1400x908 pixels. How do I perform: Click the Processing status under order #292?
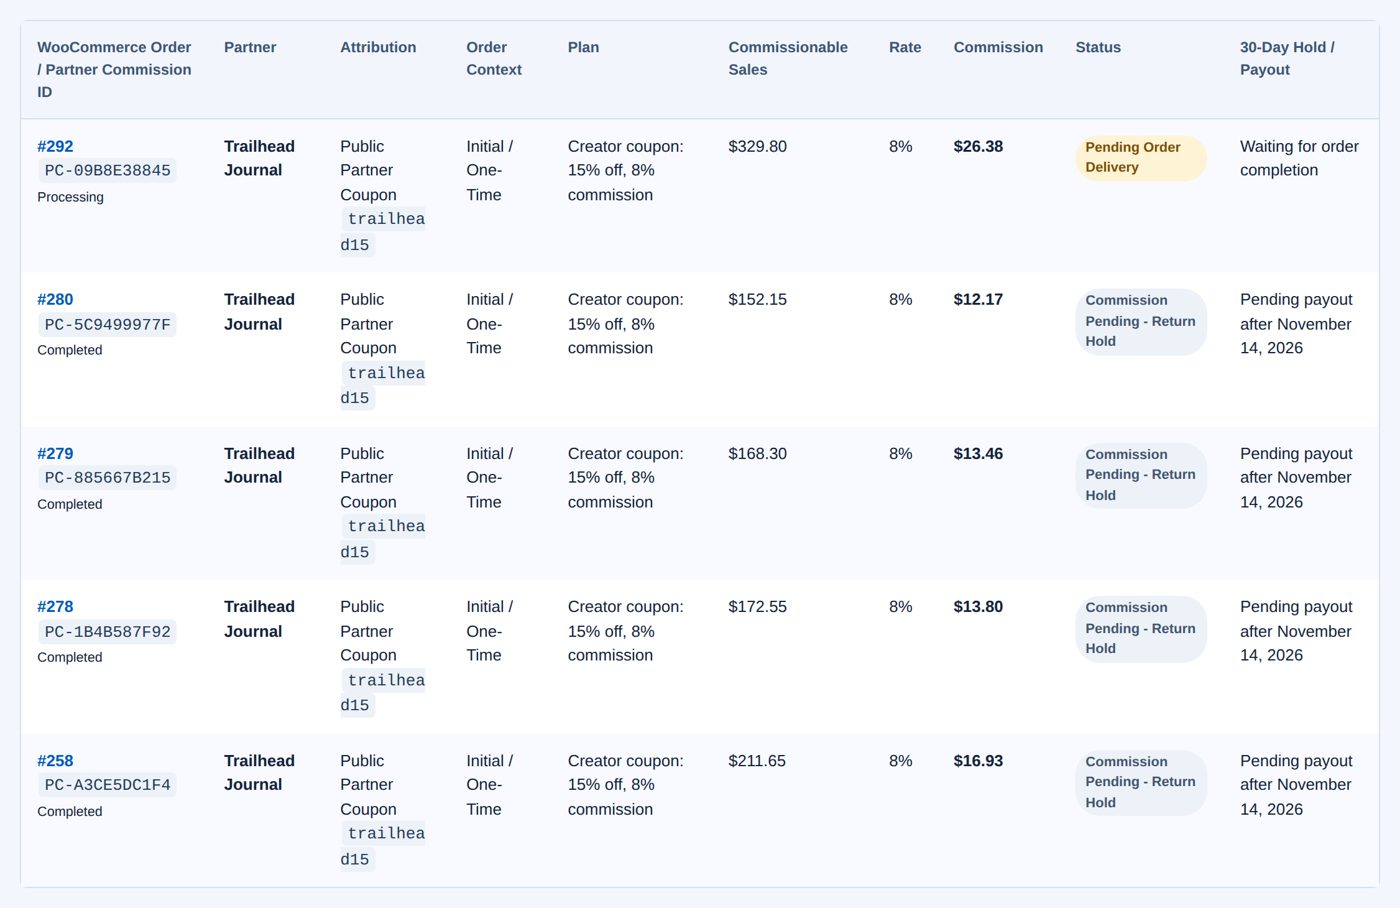pyautogui.click(x=70, y=197)
